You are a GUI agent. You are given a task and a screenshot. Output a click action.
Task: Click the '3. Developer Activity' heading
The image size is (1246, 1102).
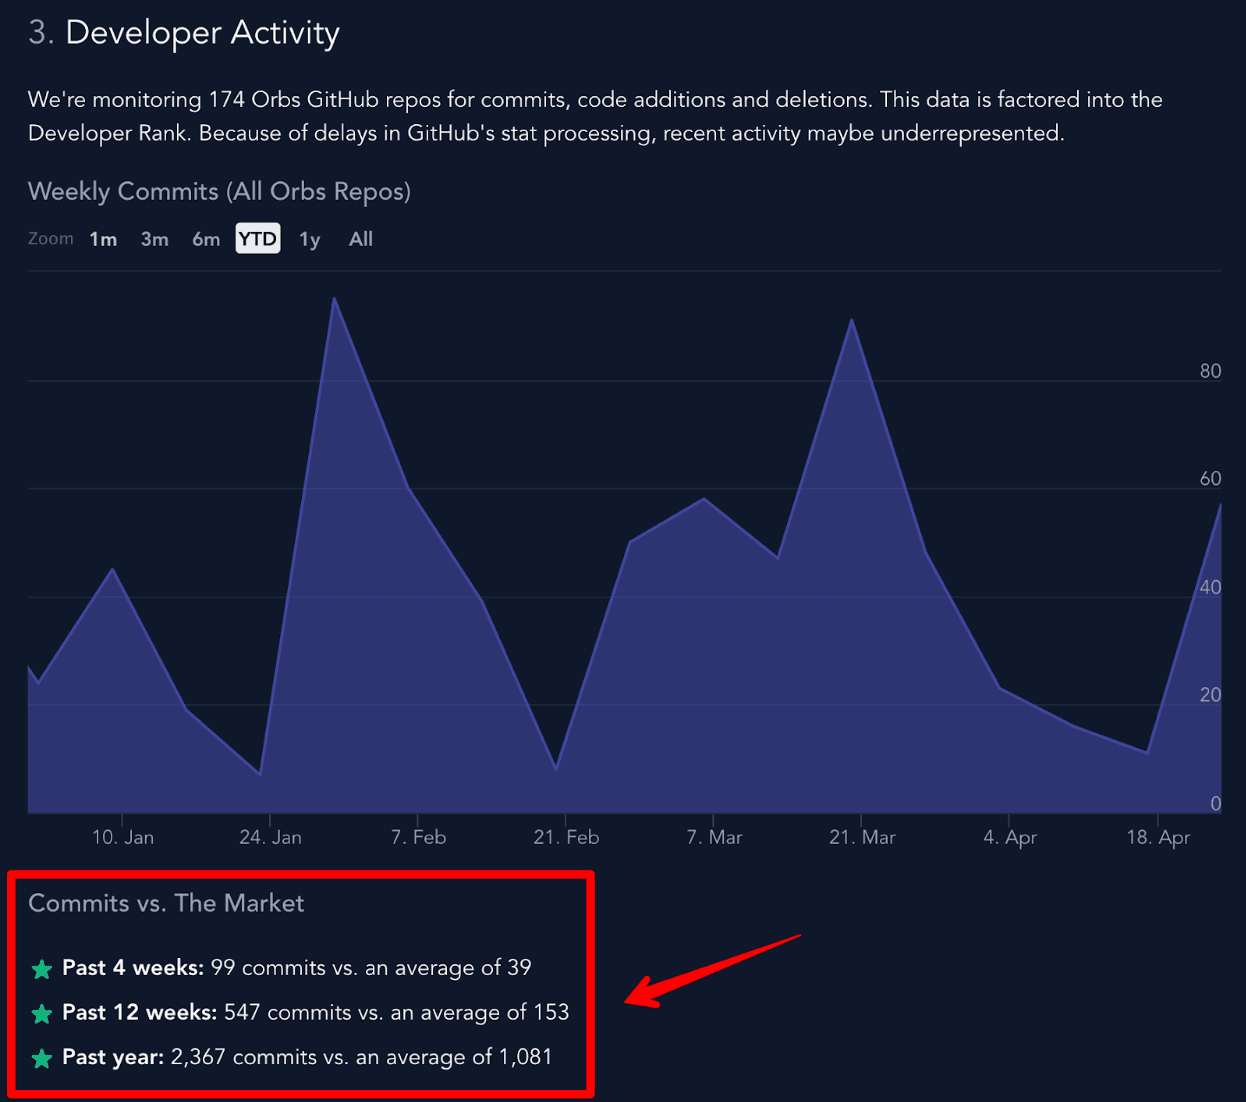[x=184, y=33]
